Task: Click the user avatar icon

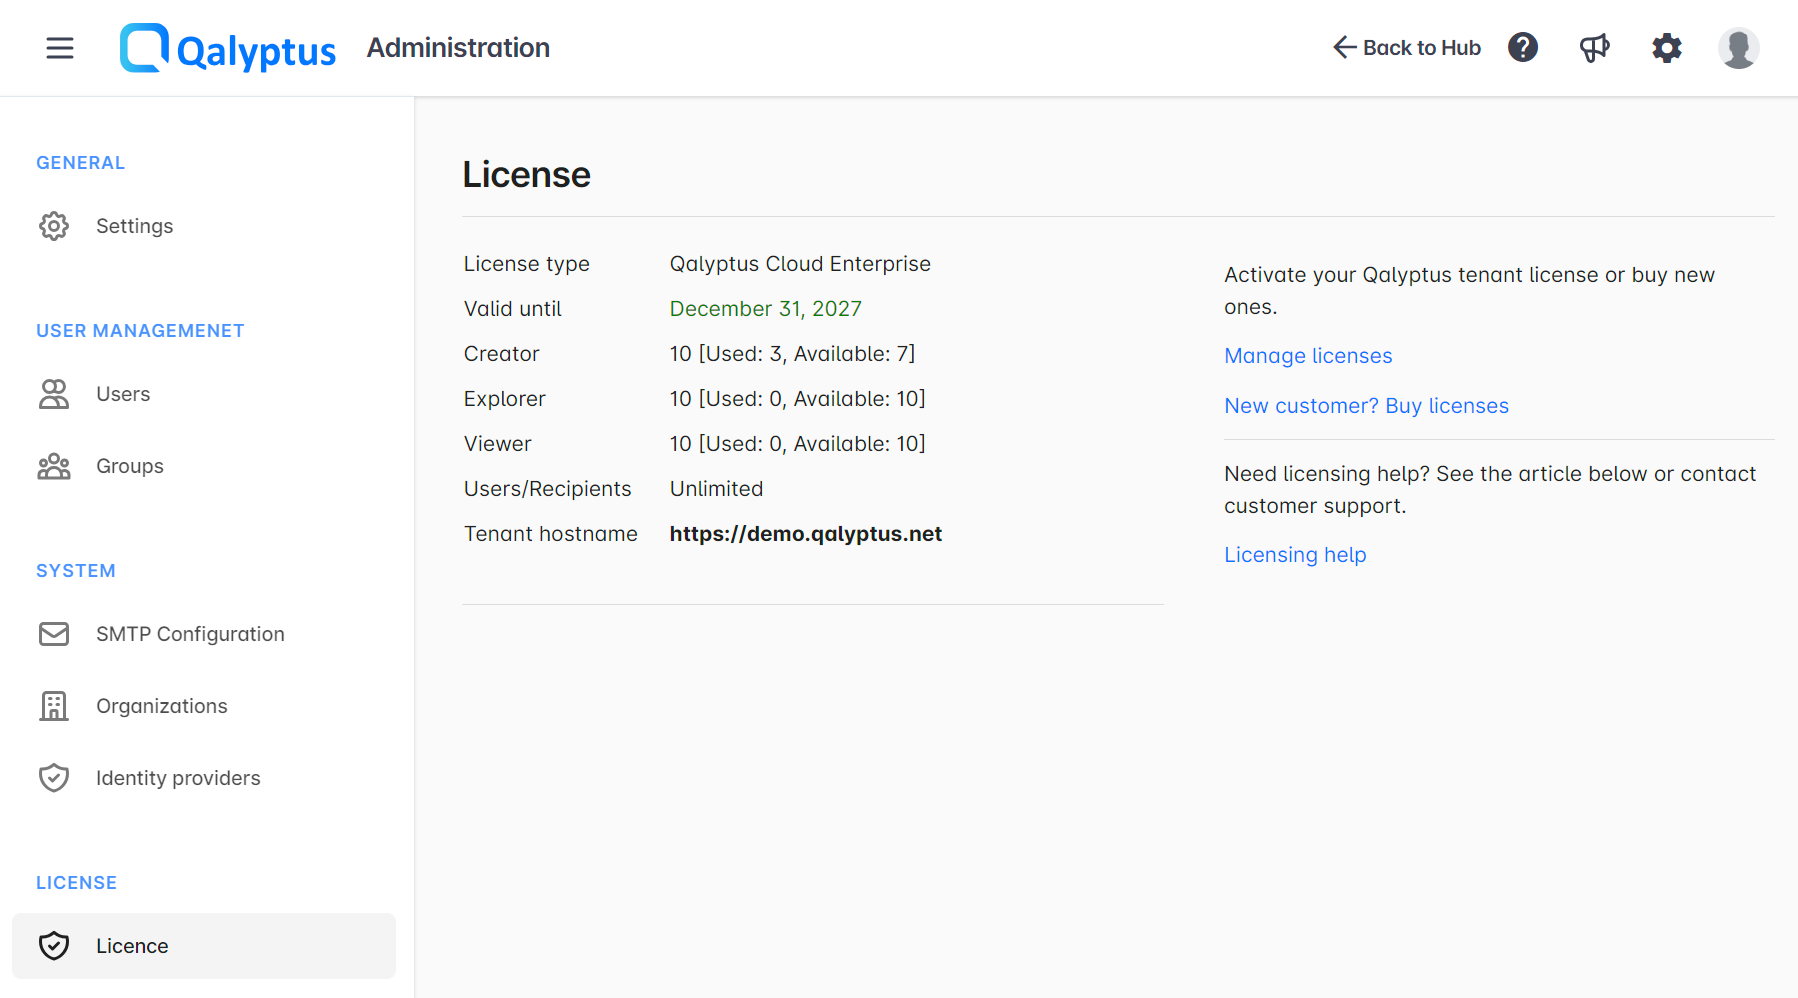Action: (x=1738, y=47)
